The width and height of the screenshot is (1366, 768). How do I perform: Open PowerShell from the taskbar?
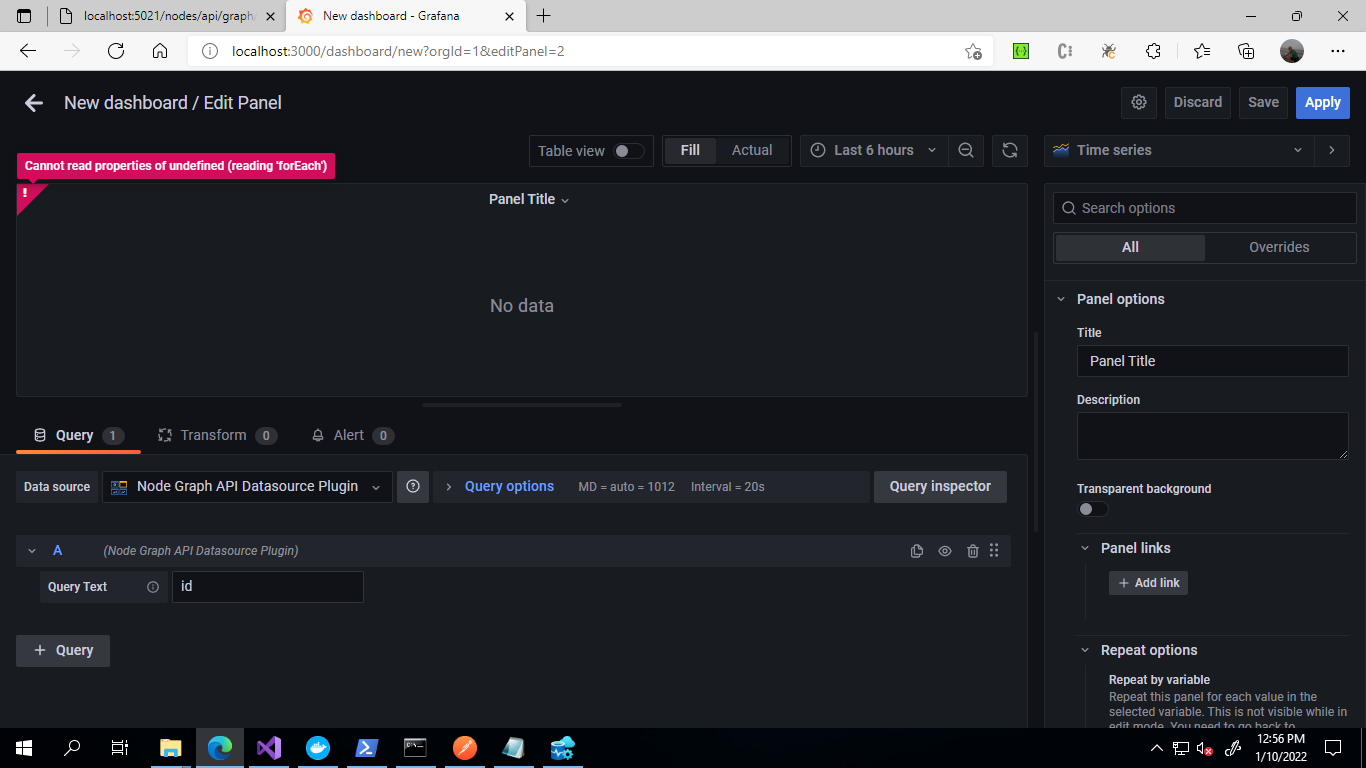(367, 748)
